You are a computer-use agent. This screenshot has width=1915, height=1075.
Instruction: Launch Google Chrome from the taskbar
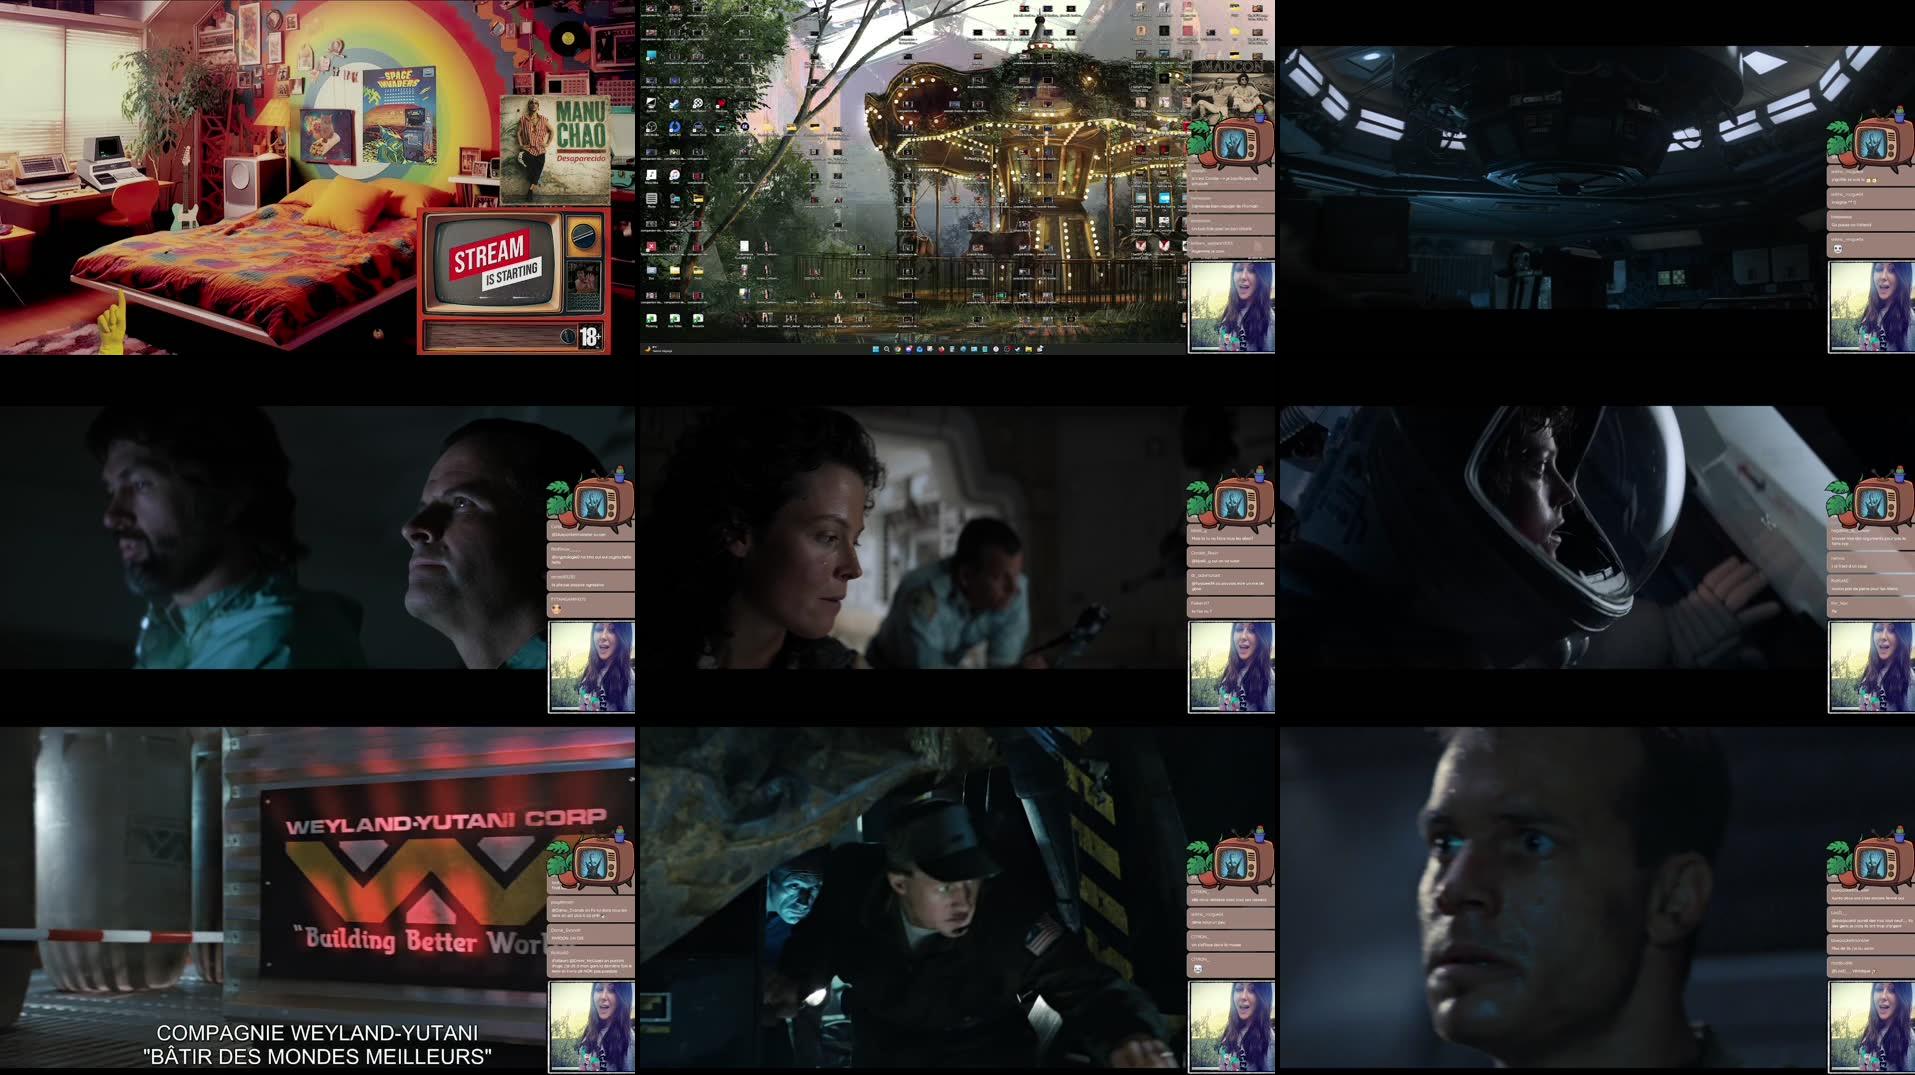898,352
